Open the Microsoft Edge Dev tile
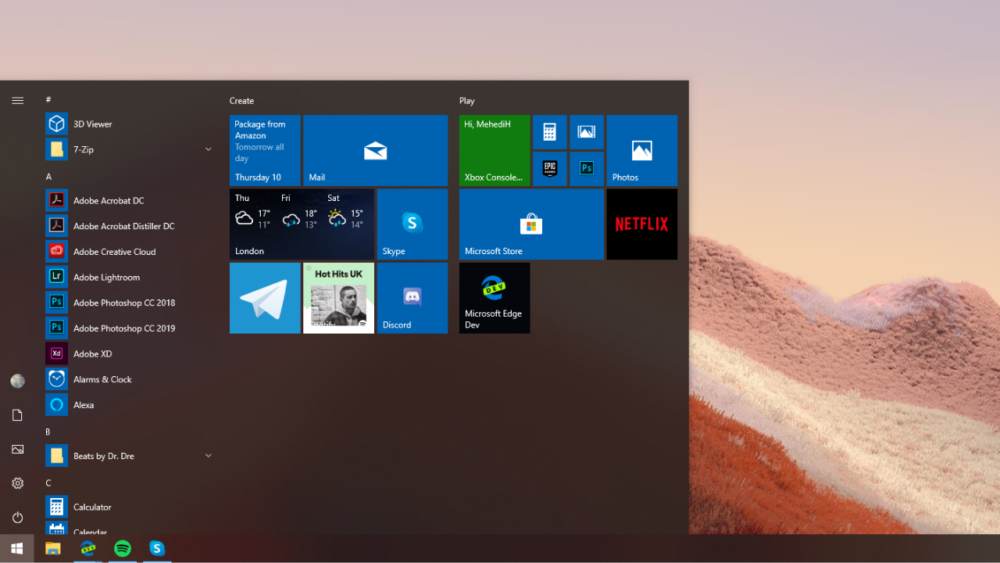 tap(494, 298)
